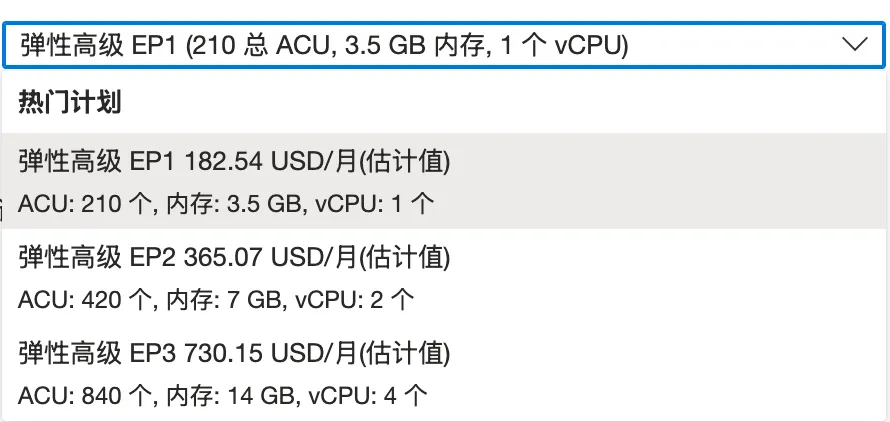Click the 210 总 ACU text in combo box
This screenshot has height=422, width=890.
257,45
